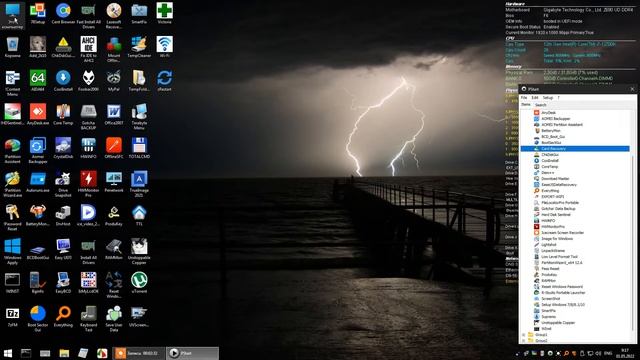The height and width of the screenshot is (360, 640).
Task: Open the TrueImage 2021 desktop icon
Action: (139, 184)
